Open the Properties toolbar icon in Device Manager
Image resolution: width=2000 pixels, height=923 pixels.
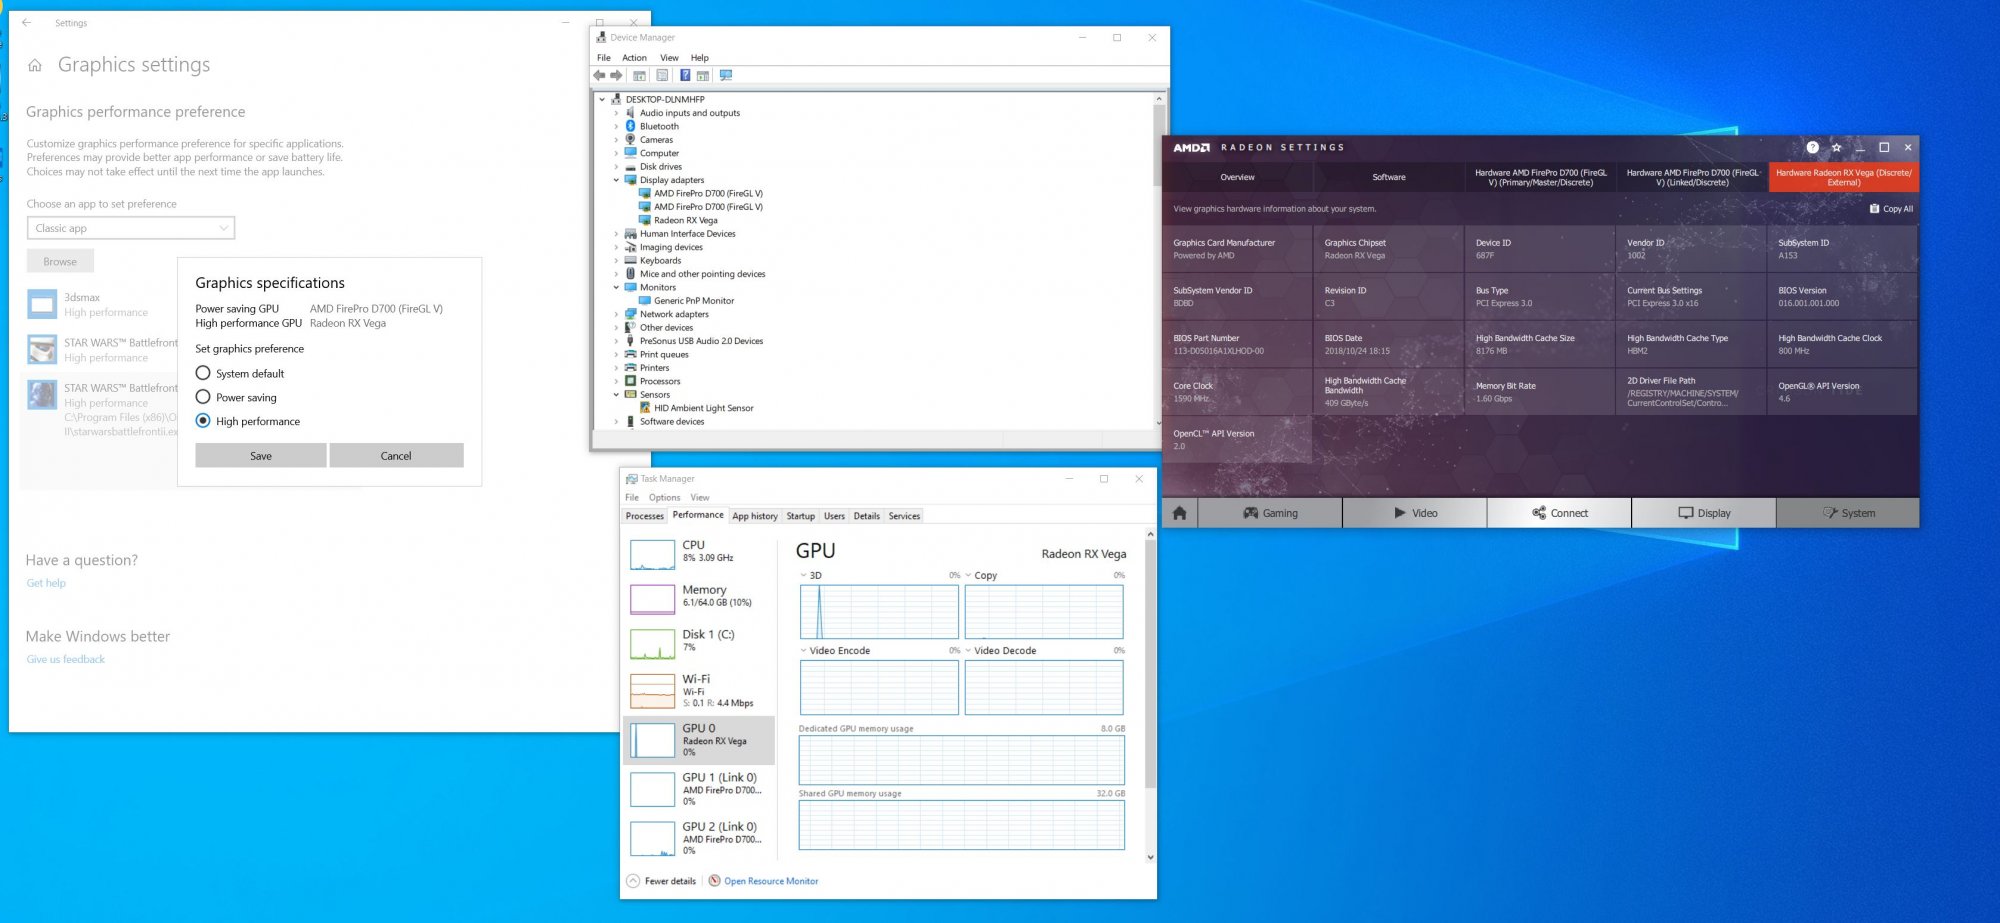(662, 76)
